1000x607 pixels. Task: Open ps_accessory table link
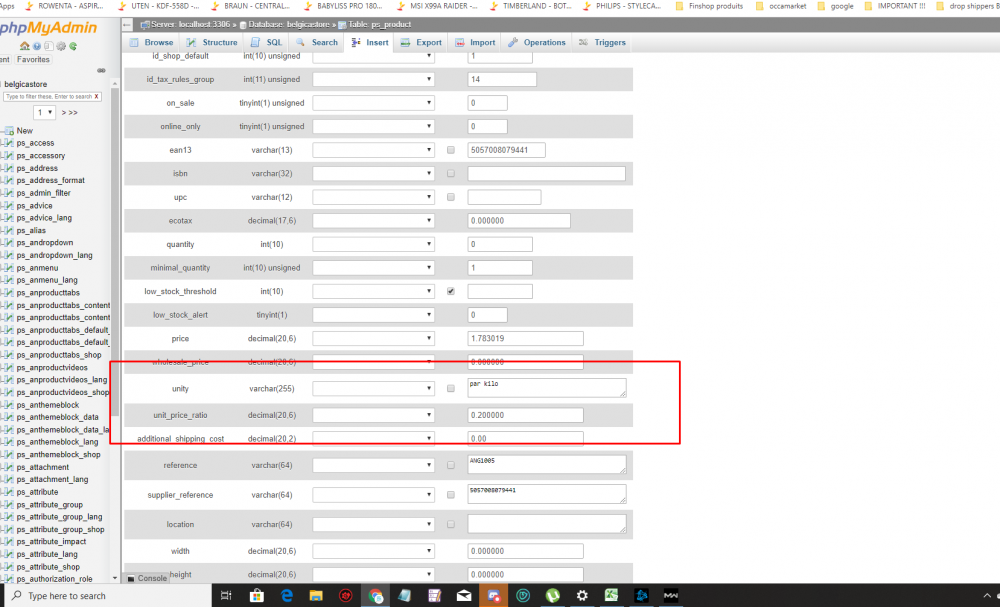(41, 156)
